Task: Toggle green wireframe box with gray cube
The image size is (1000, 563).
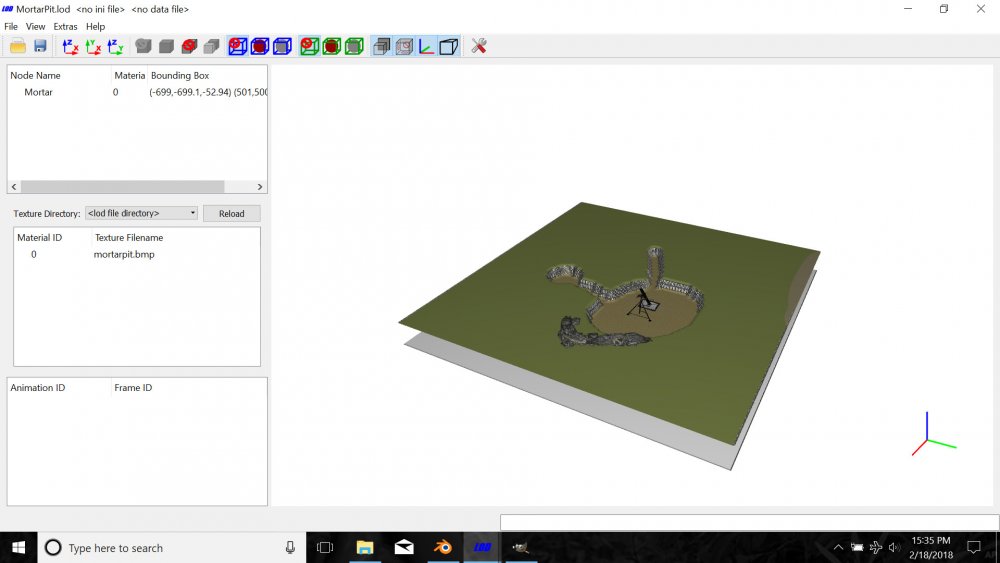Action: 354,46
